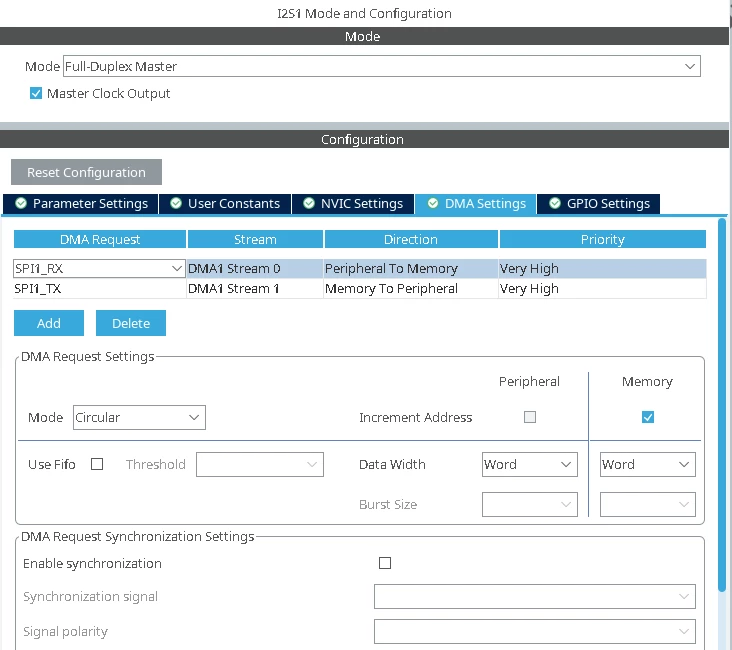Click the green check icon on GPIO Settings

tap(555, 203)
